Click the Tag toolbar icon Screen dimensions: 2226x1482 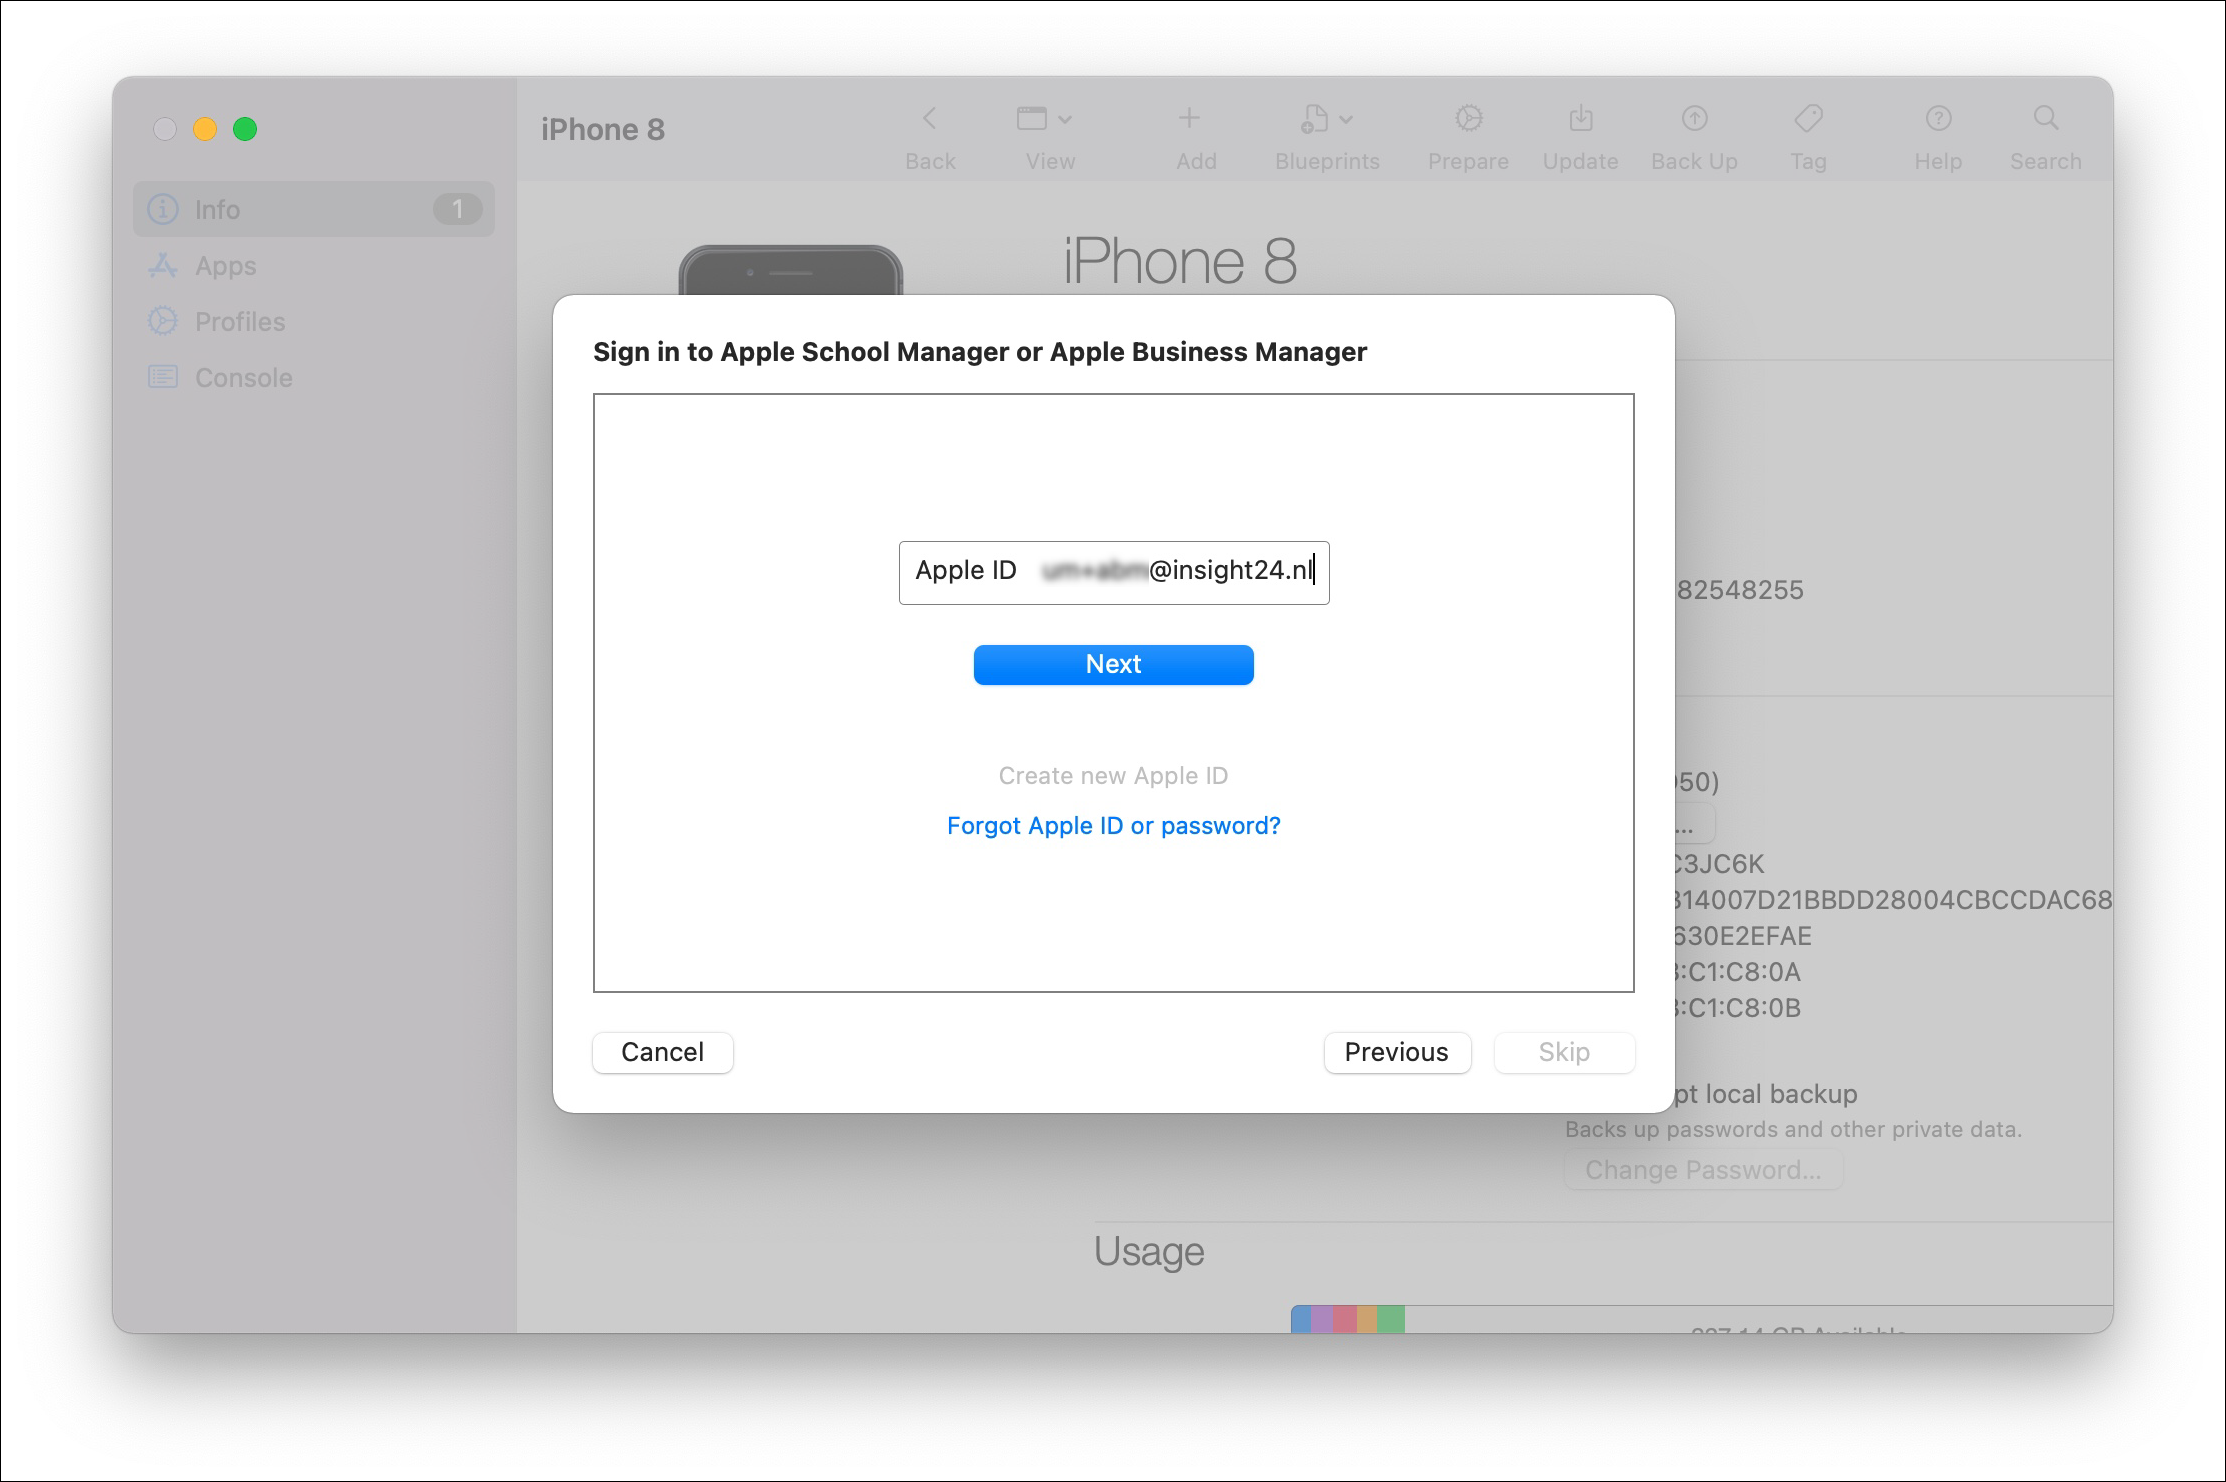1808,119
